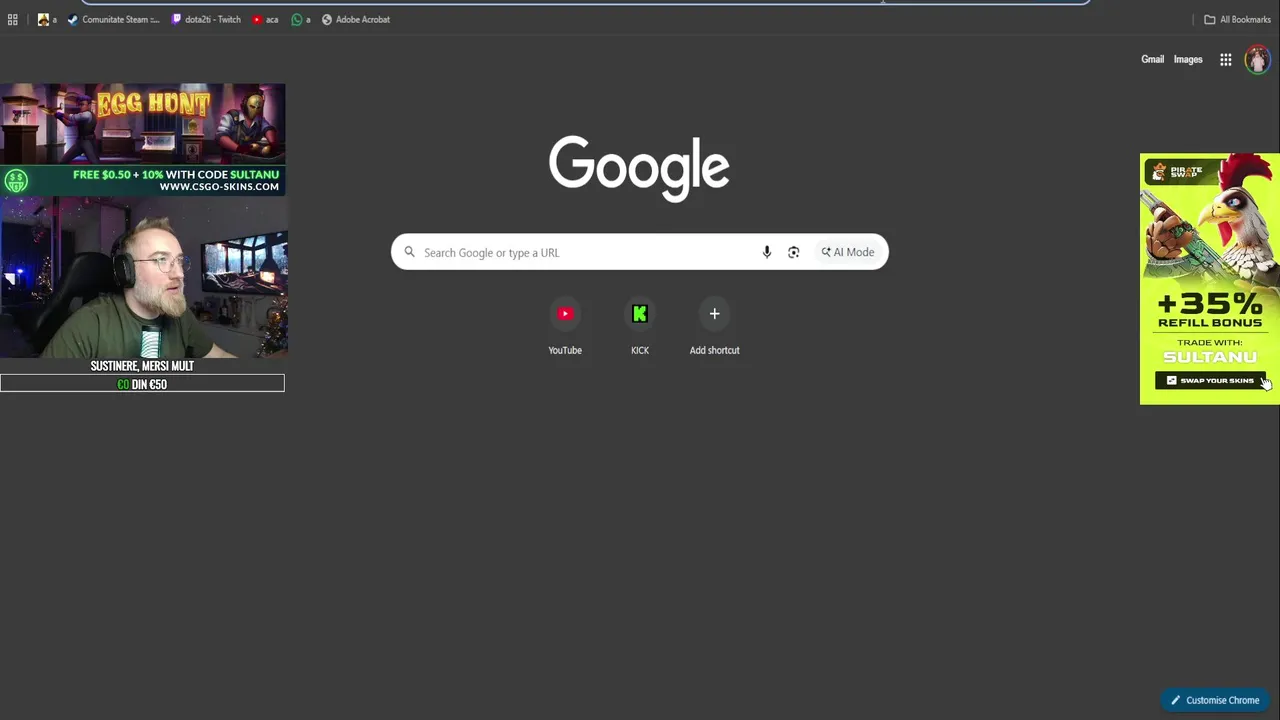Screen dimensions: 1280x720
Task: Go to Gmail
Action: click(x=1152, y=59)
